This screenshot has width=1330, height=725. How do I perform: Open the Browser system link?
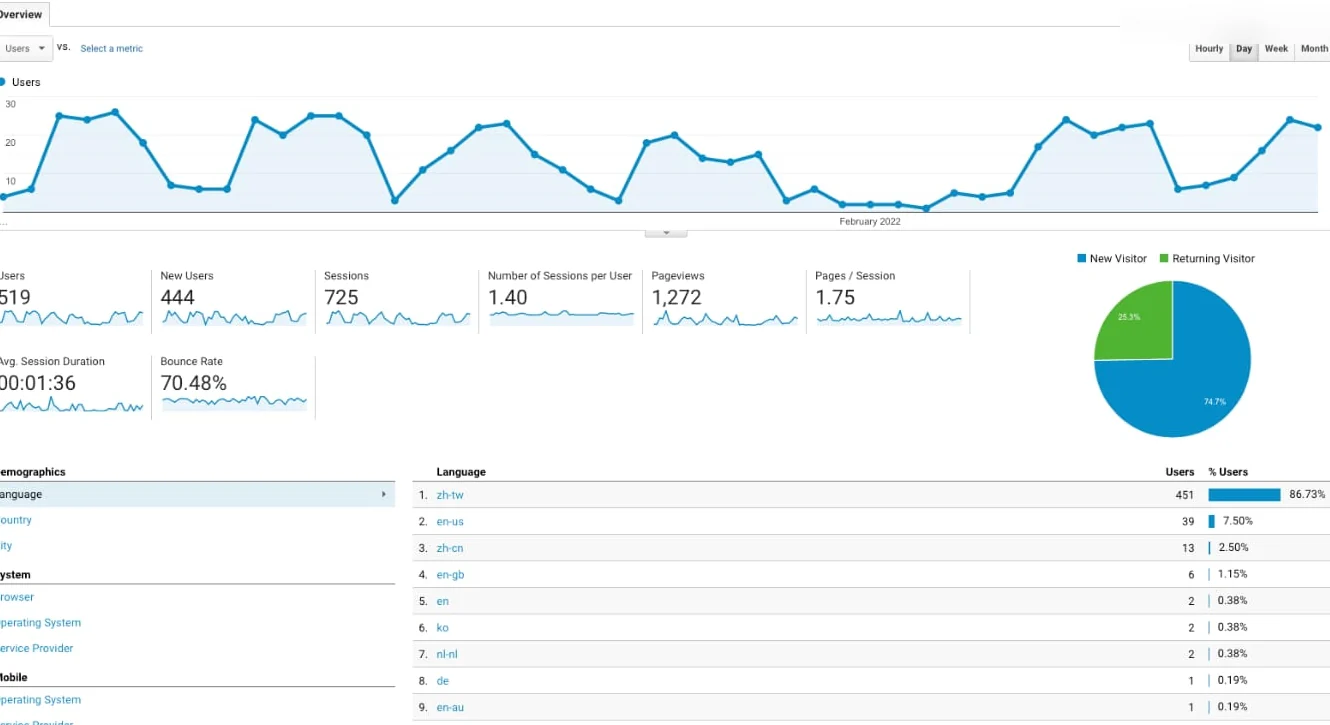tap(17, 597)
